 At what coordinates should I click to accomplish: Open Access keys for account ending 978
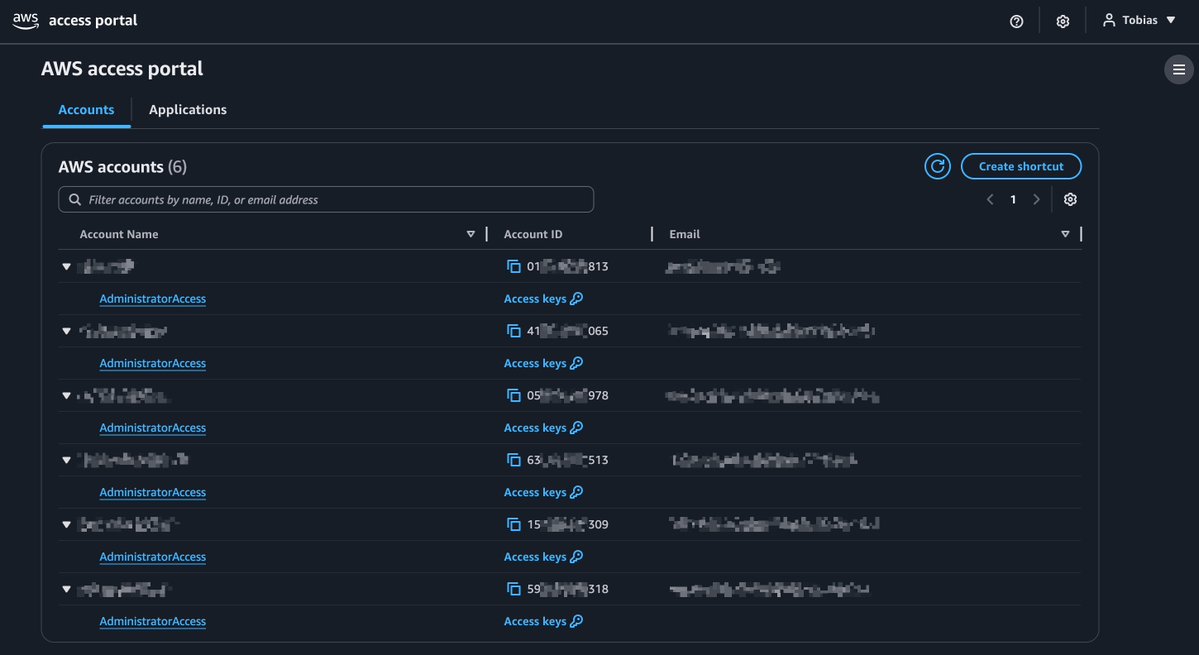click(x=543, y=428)
